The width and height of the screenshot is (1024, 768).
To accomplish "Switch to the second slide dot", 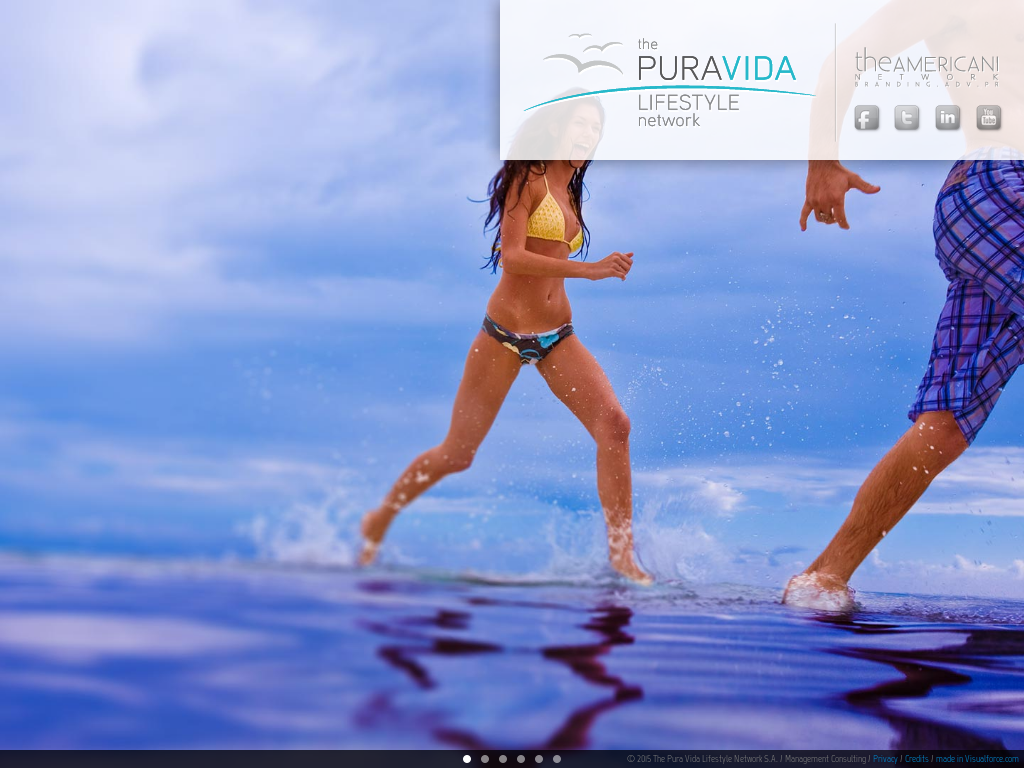I will (x=485, y=759).
